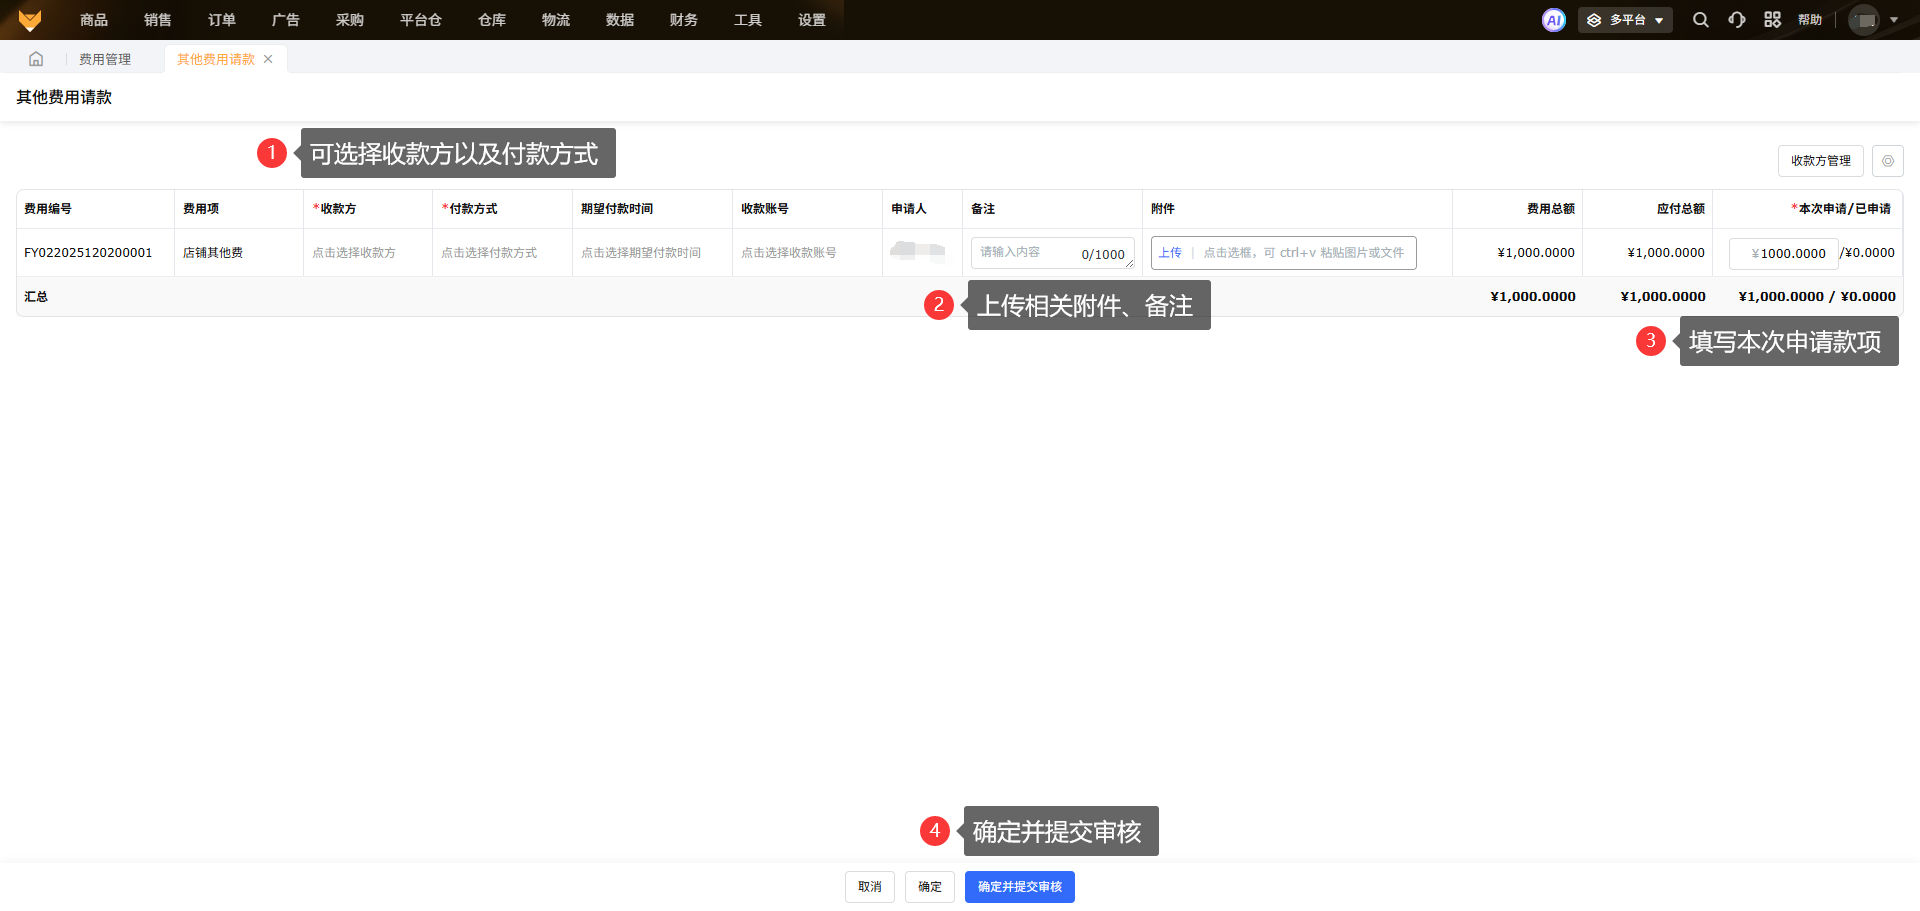Click the 附件 column header
1920x911 pixels.
(x=1163, y=209)
